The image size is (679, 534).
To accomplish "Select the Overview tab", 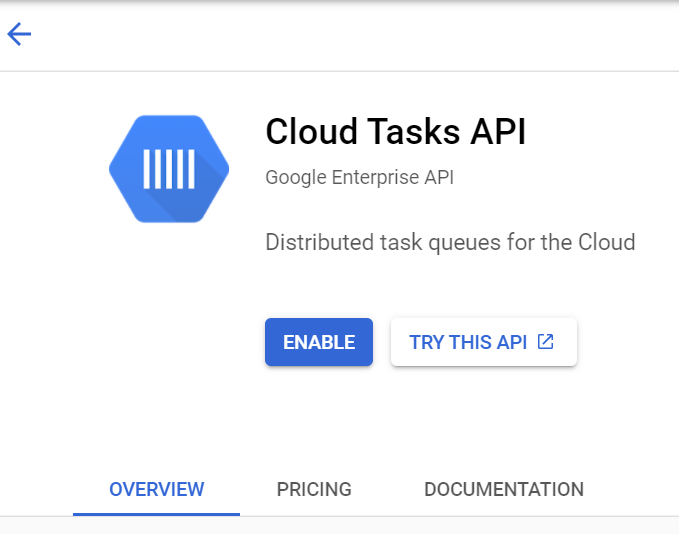I will pyautogui.click(x=156, y=489).
